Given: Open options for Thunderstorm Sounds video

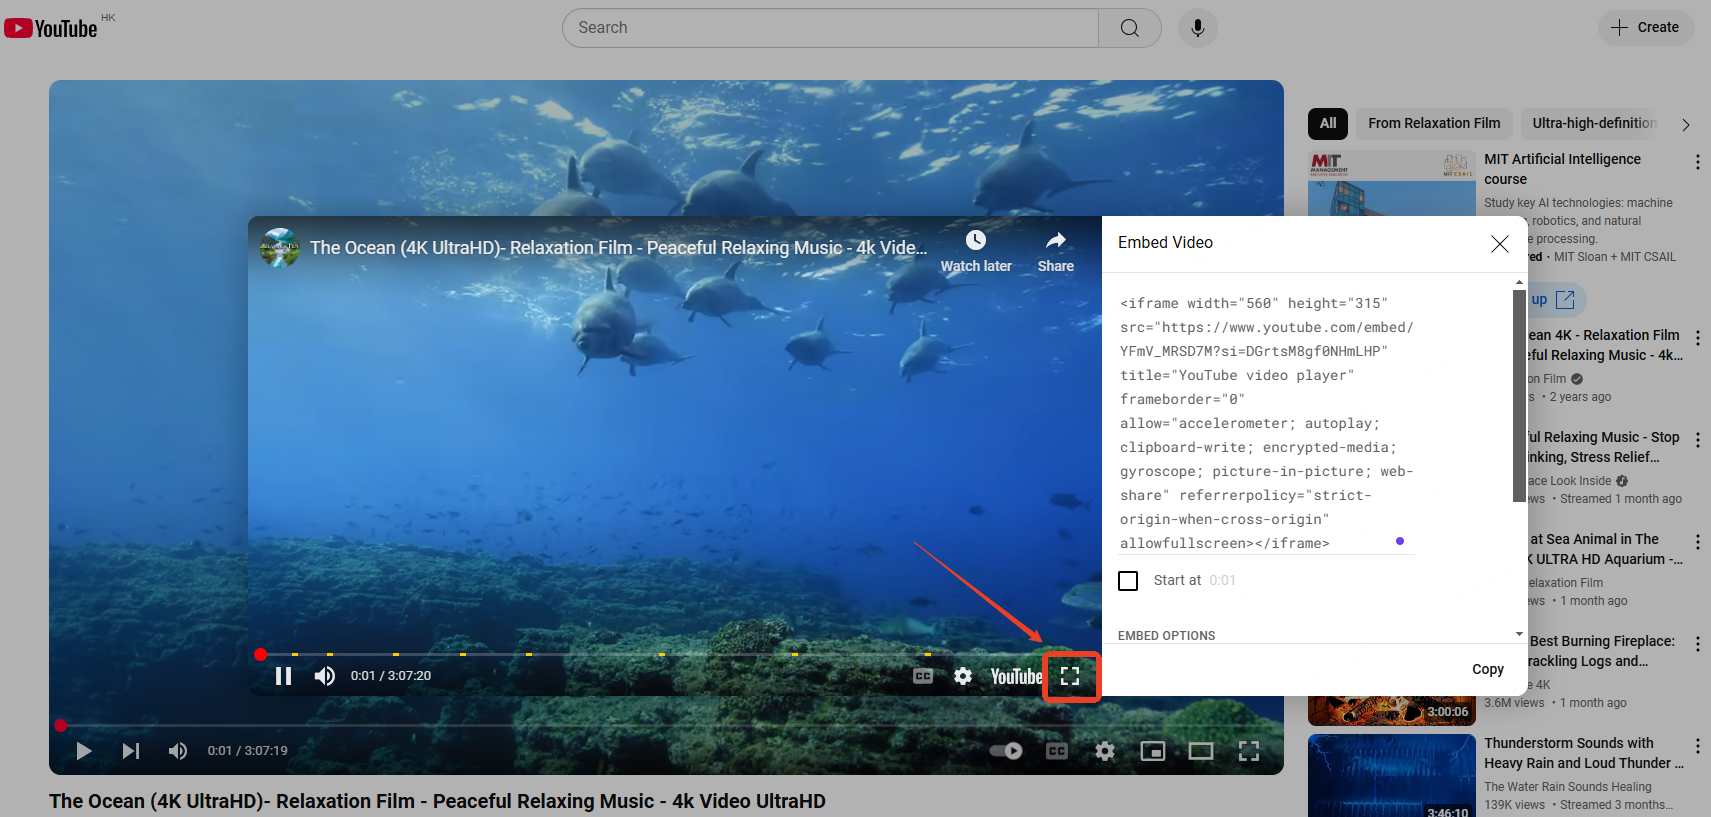Looking at the screenshot, I should tap(1697, 746).
